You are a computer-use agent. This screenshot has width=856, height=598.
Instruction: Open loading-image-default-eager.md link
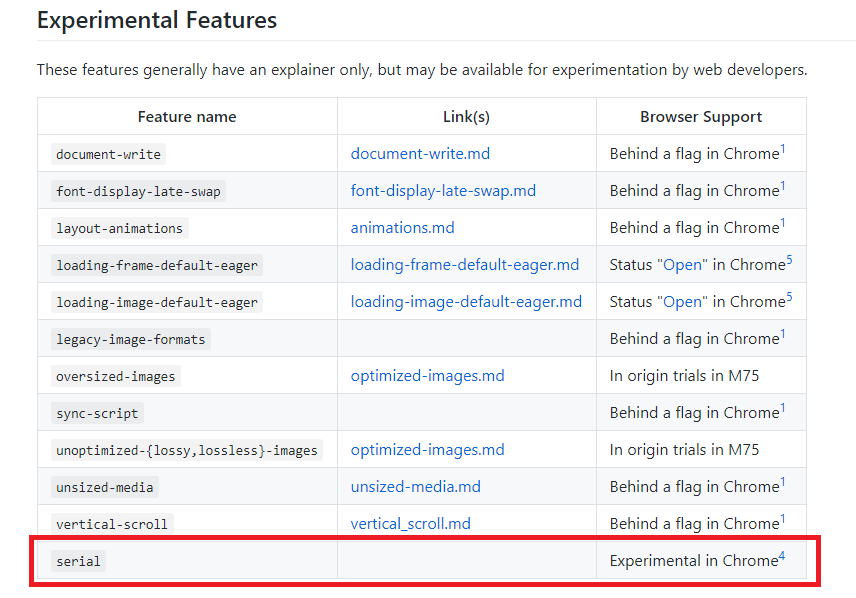coord(466,301)
